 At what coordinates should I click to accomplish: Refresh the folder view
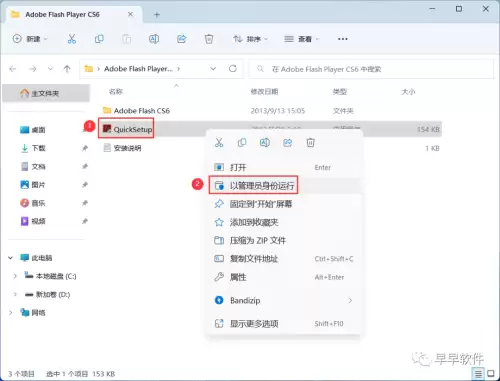pos(233,69)
